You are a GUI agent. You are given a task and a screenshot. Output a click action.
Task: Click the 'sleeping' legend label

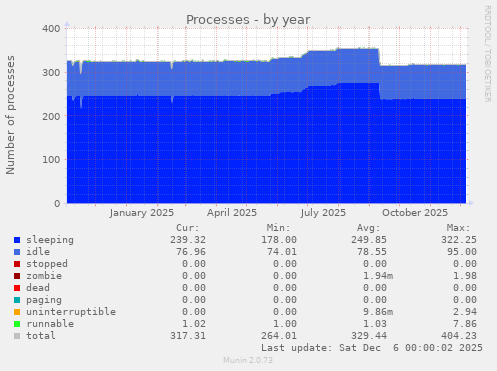[50, 240]
